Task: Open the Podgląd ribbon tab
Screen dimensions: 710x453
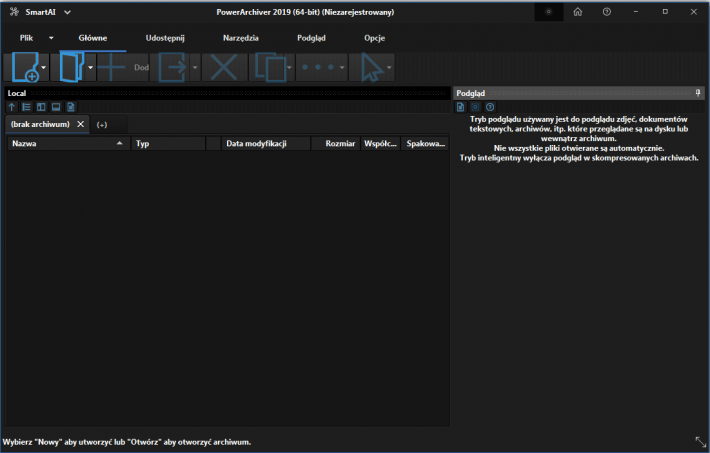Action: point(312,38)
